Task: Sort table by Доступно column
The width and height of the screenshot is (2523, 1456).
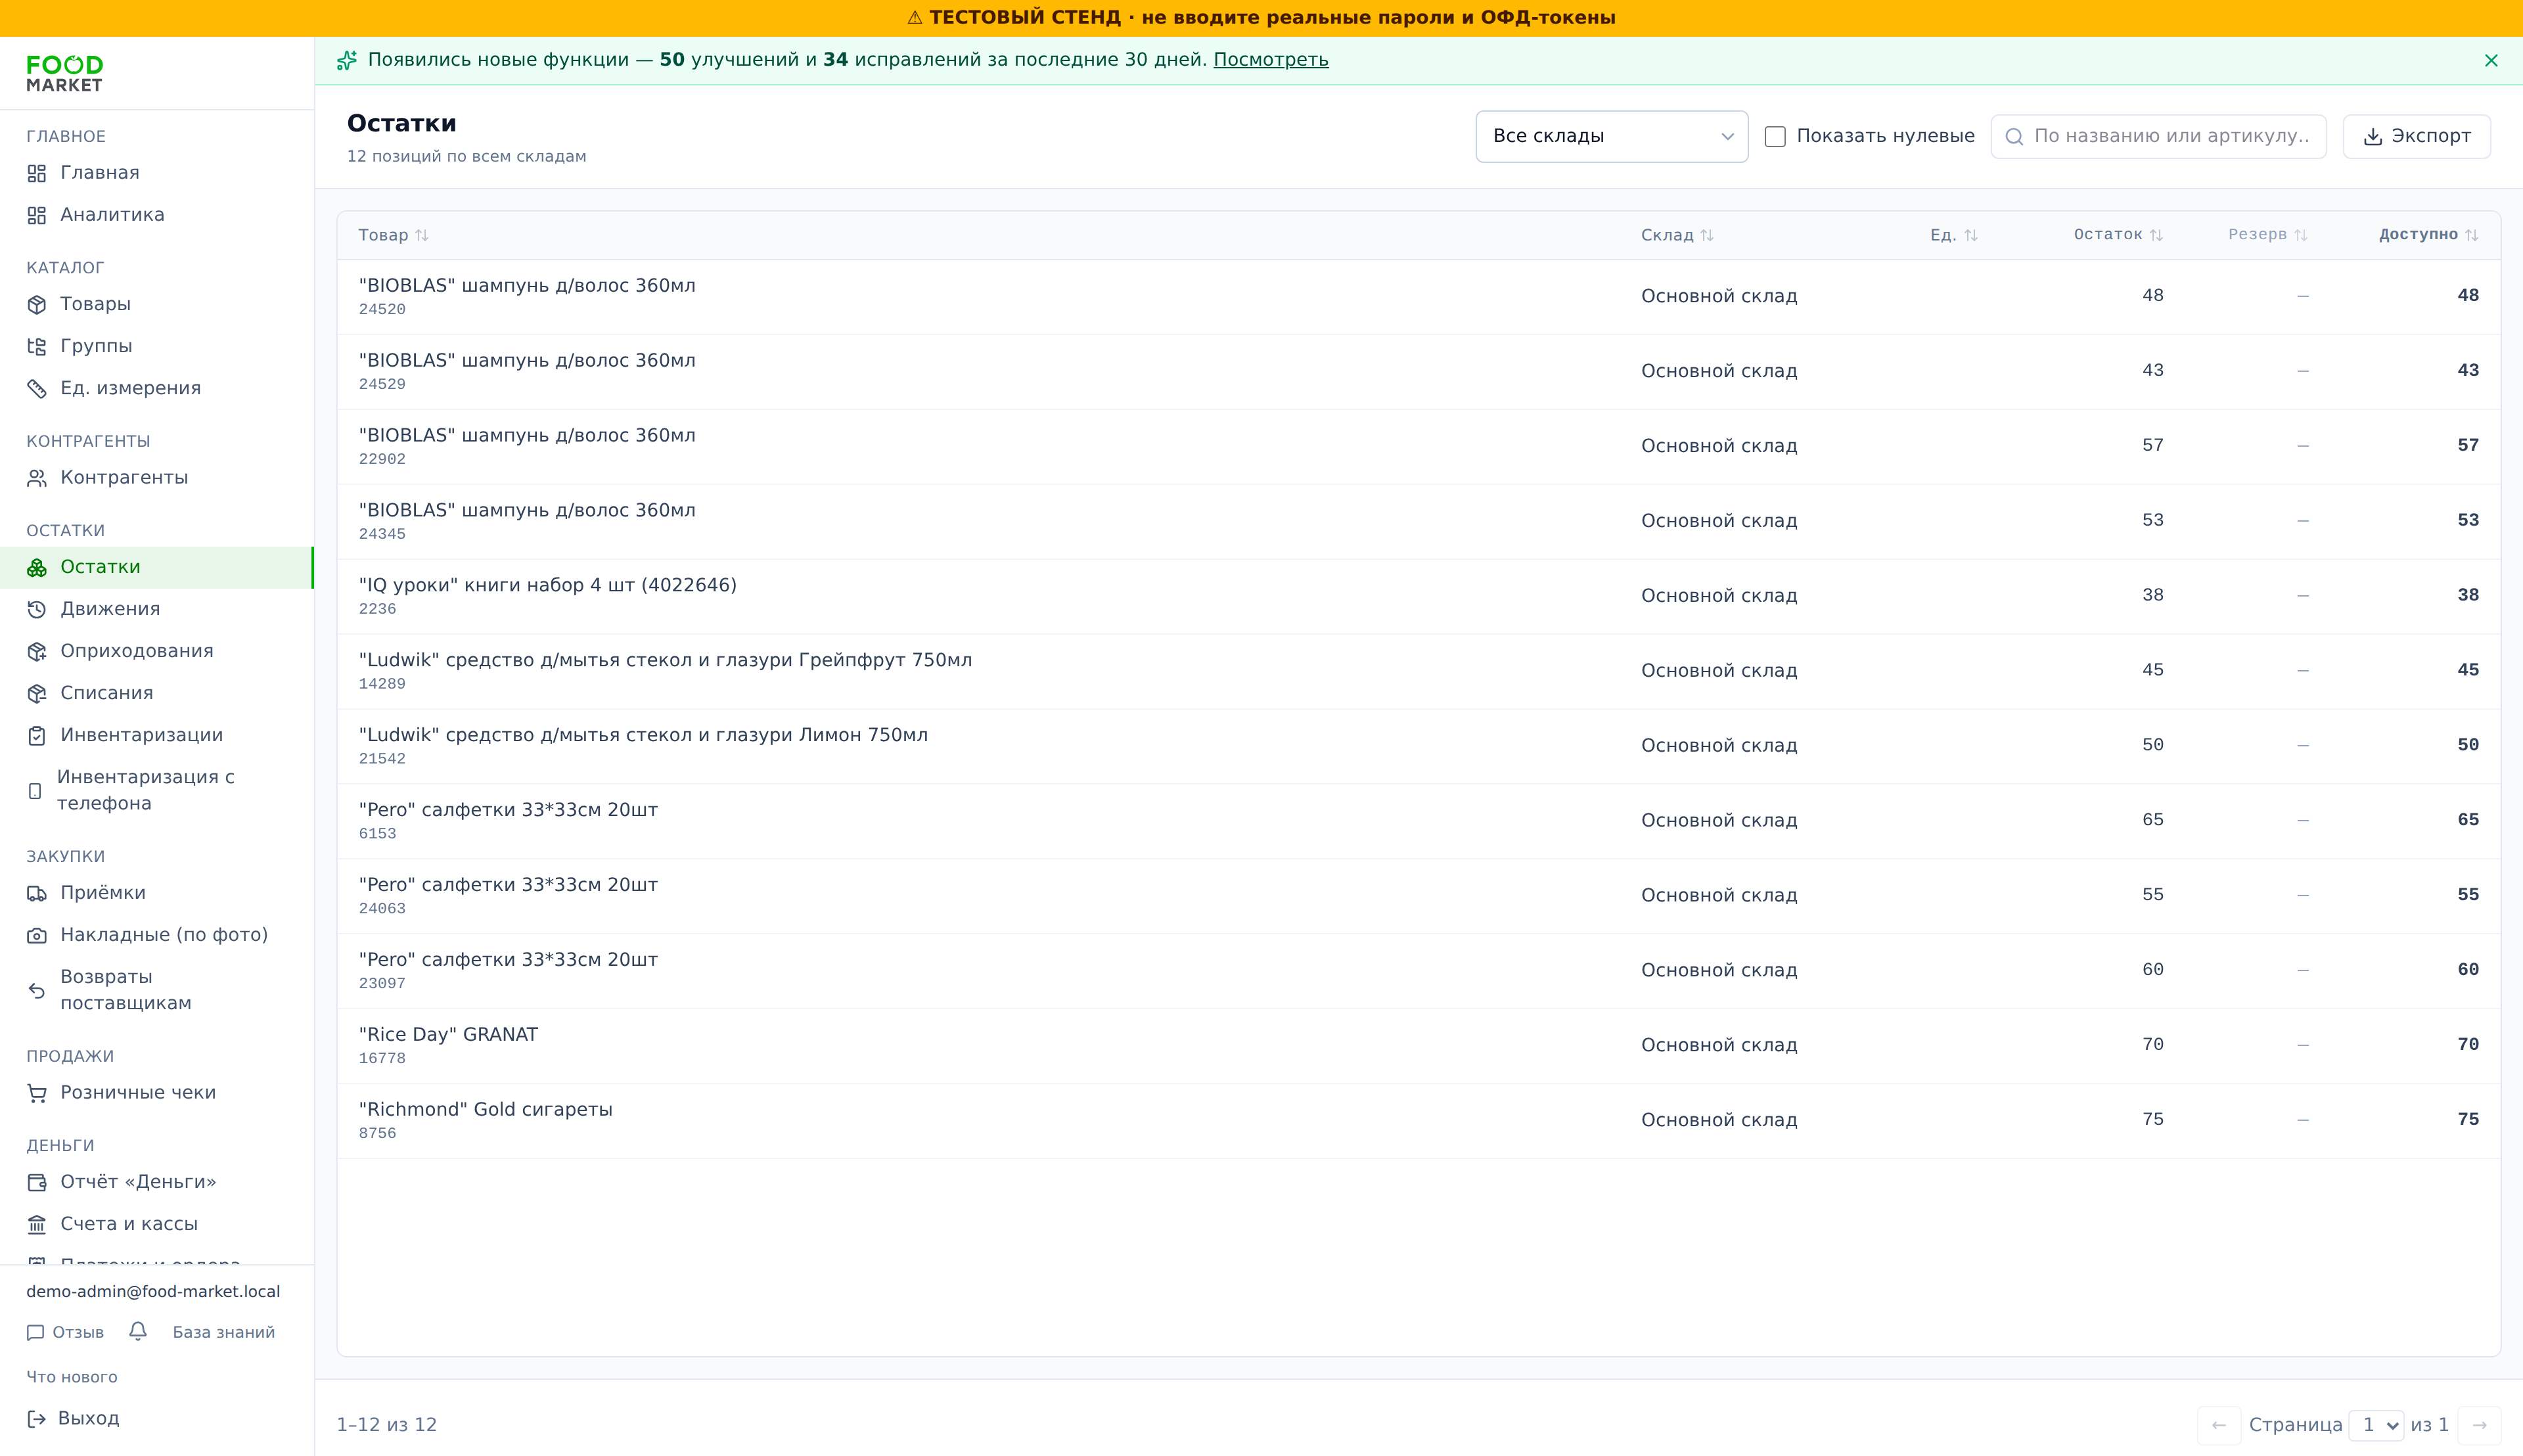Action: point(2428,234)
